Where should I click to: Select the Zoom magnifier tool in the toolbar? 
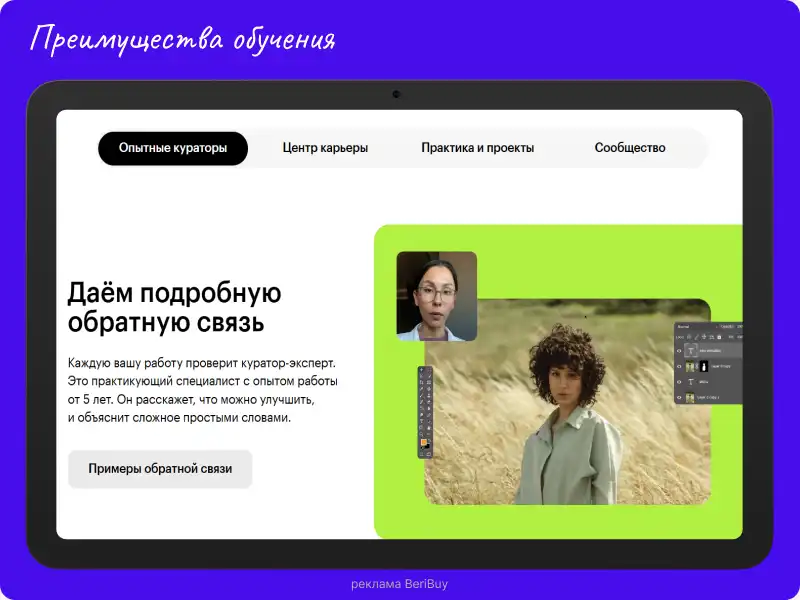(421, 433)
